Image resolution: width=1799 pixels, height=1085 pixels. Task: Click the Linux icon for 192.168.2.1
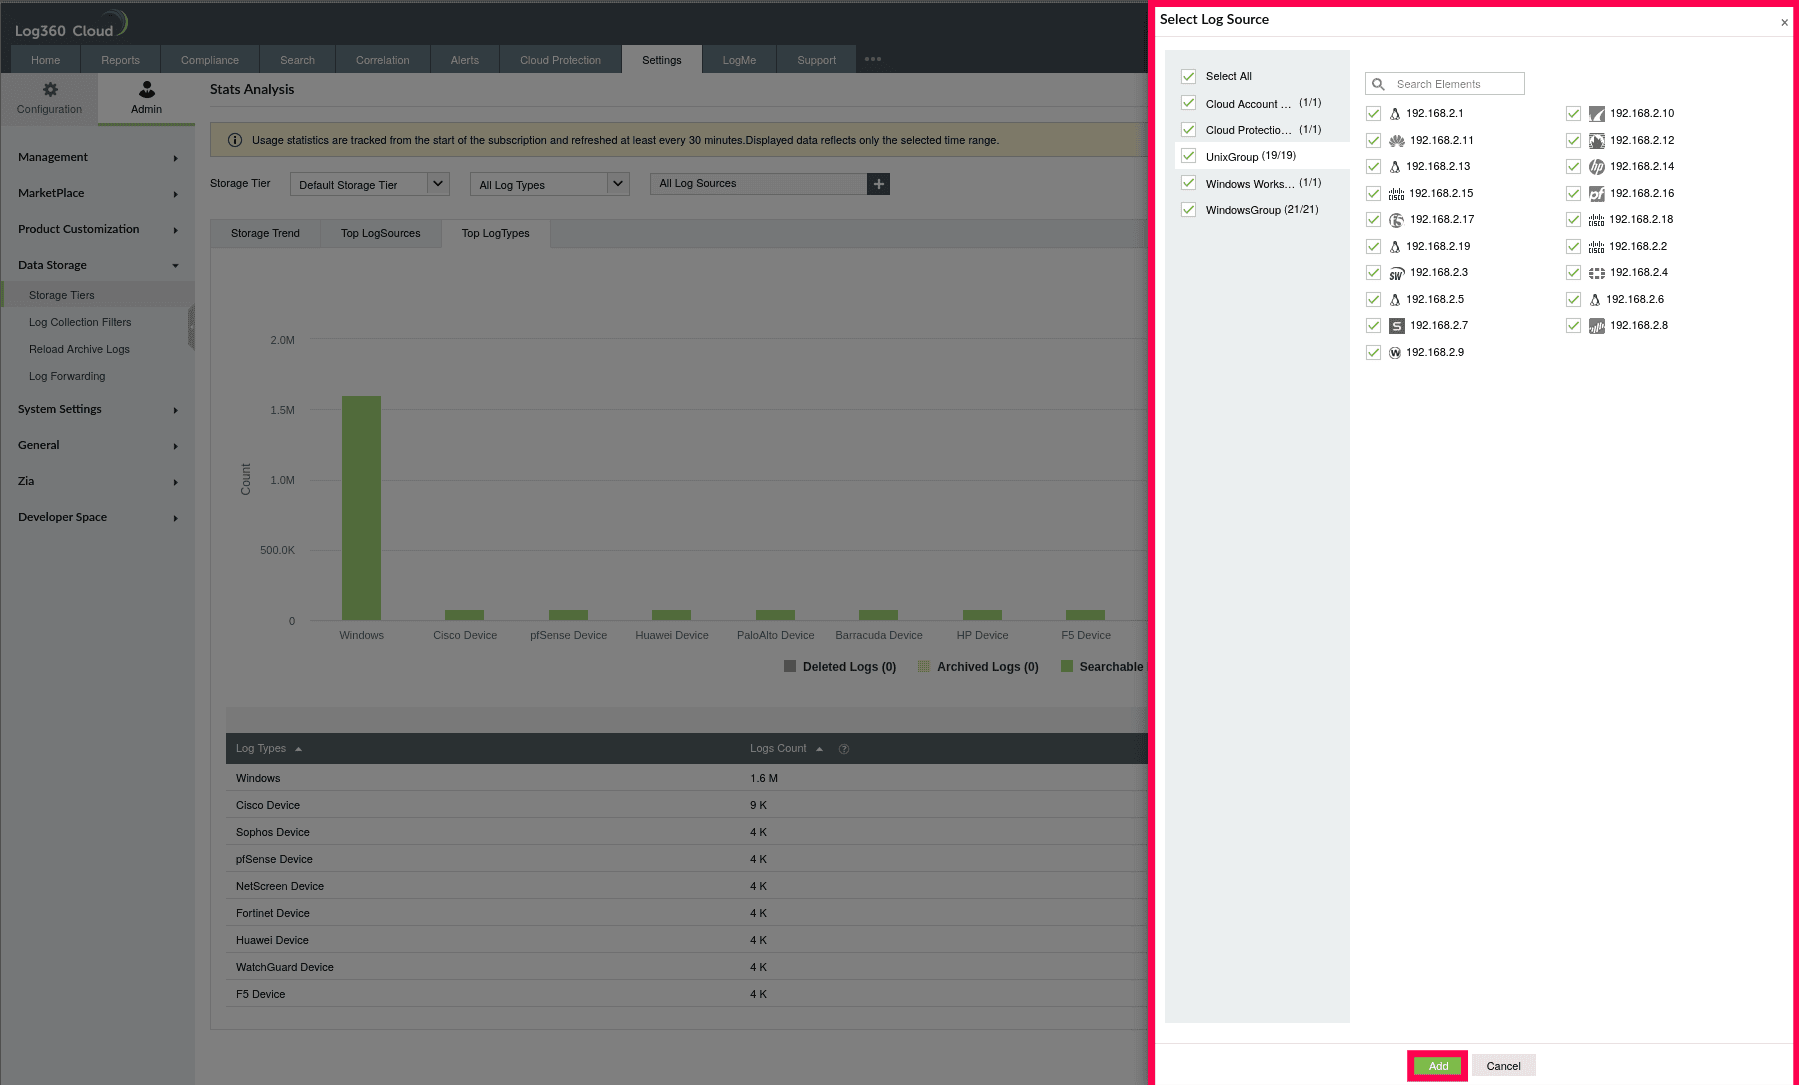[x=1395, y=114]
